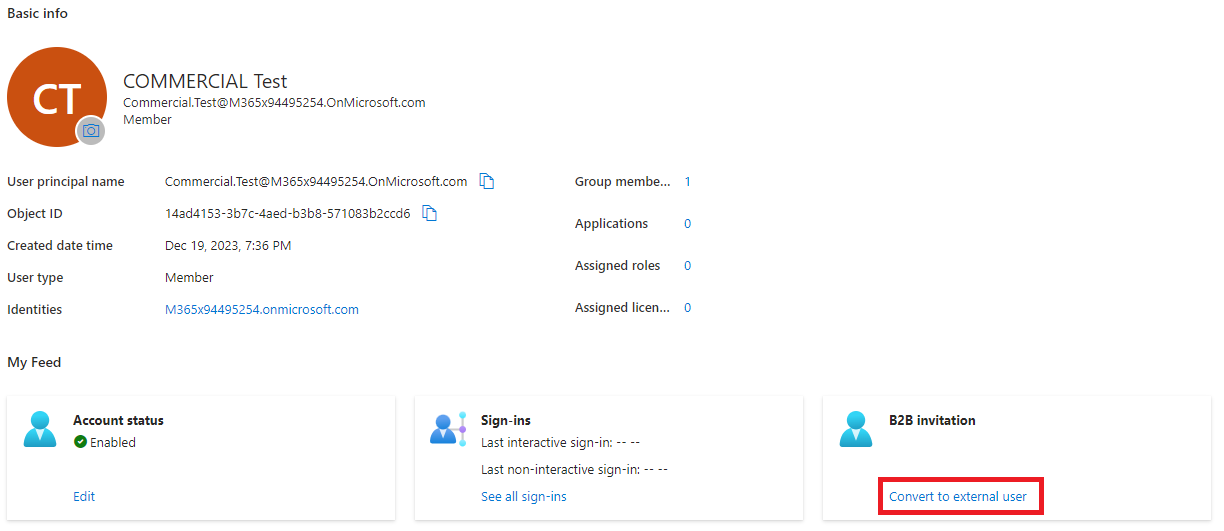Click Convert to external user
This screenshot has height=531, width=1224.
(x=957, y=497)
